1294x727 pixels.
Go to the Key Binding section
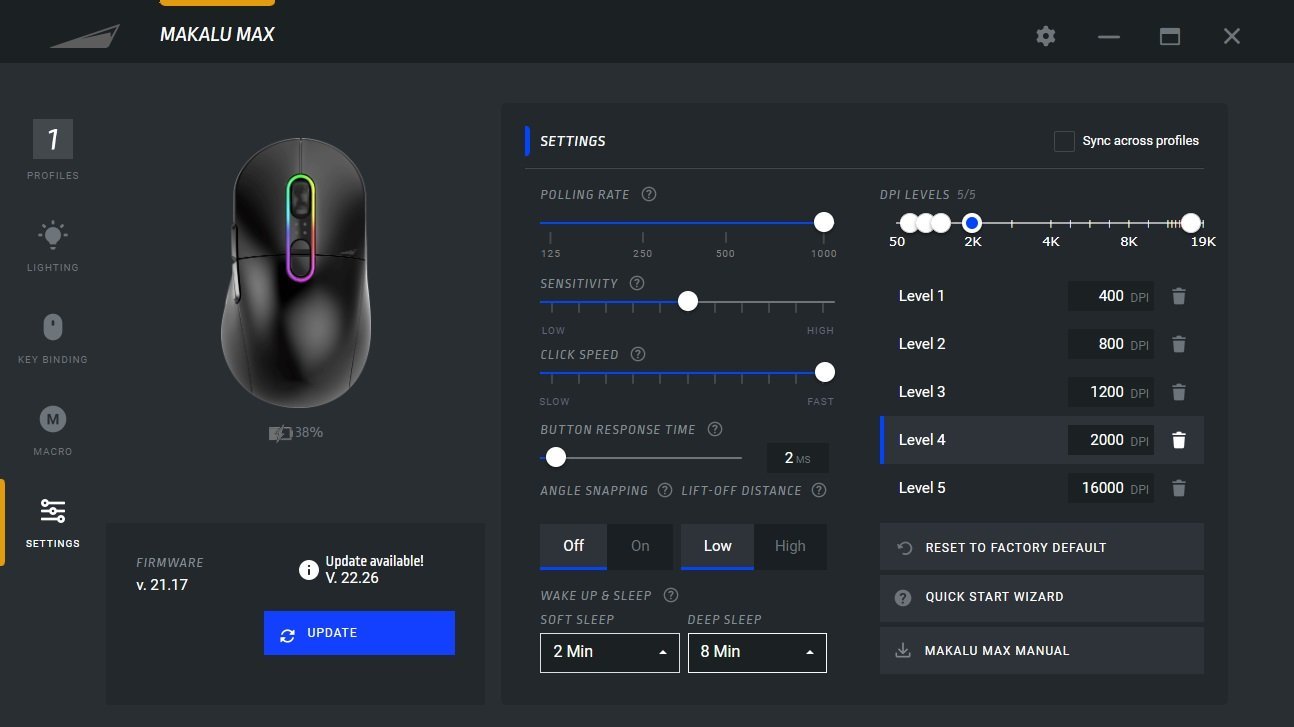[x=53, y=338]
